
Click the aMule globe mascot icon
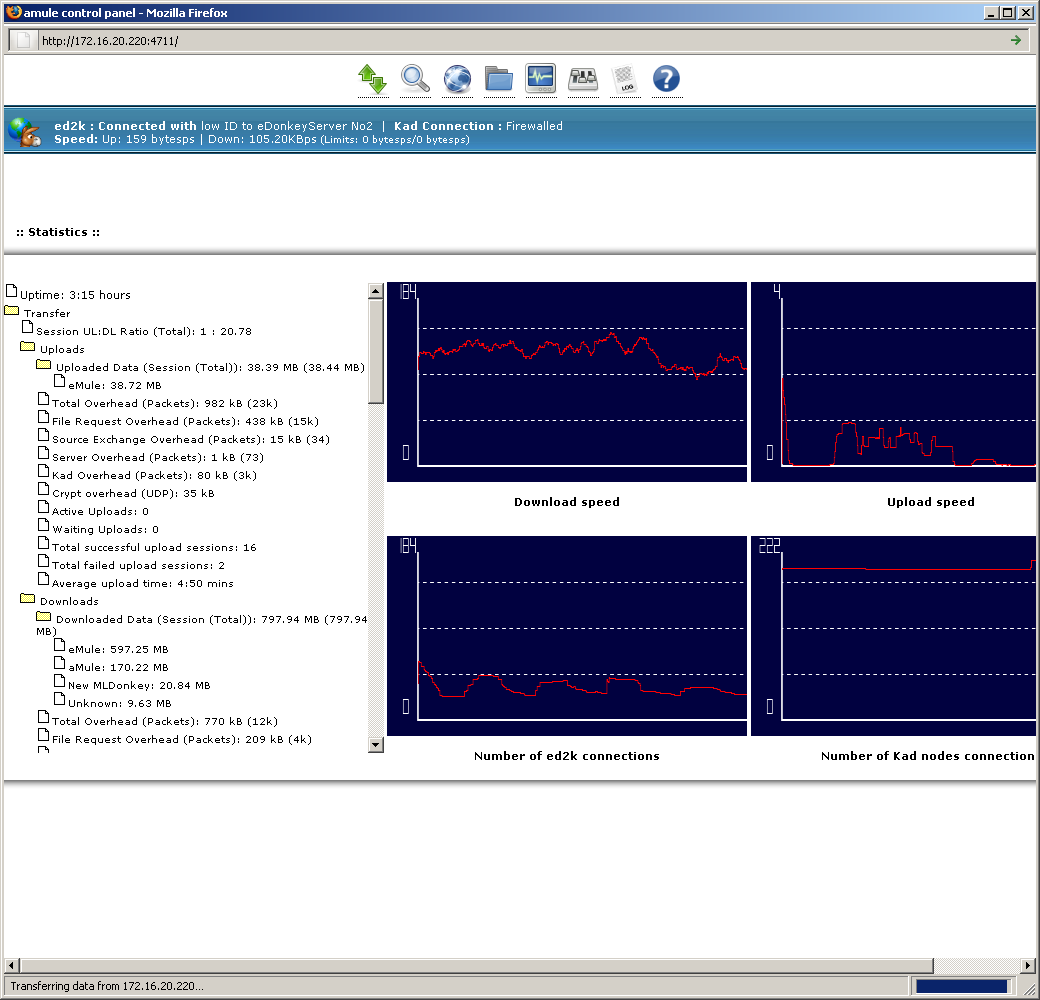coord(25,132)
